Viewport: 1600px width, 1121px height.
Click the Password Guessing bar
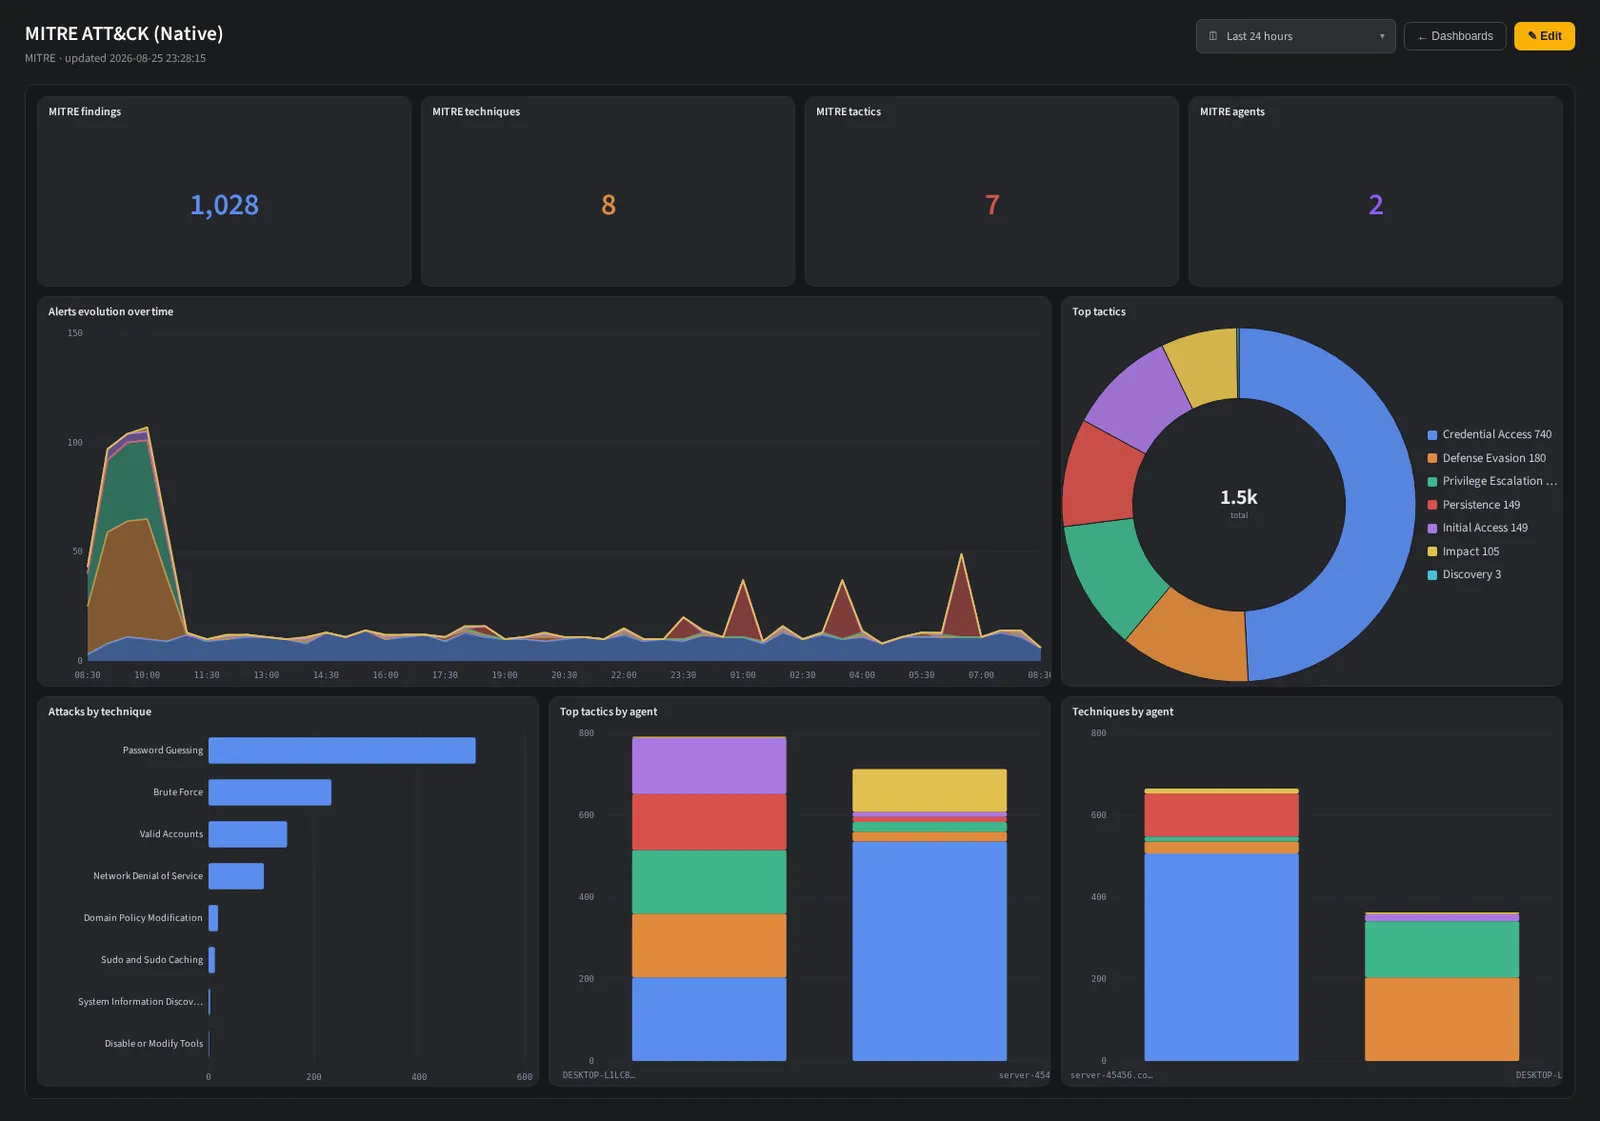point(342,750)
